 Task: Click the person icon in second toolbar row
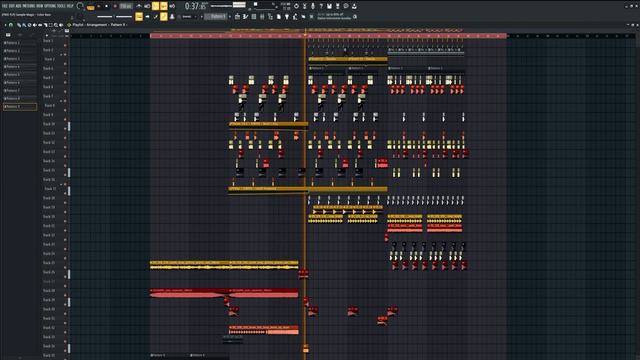click(172, 17)
